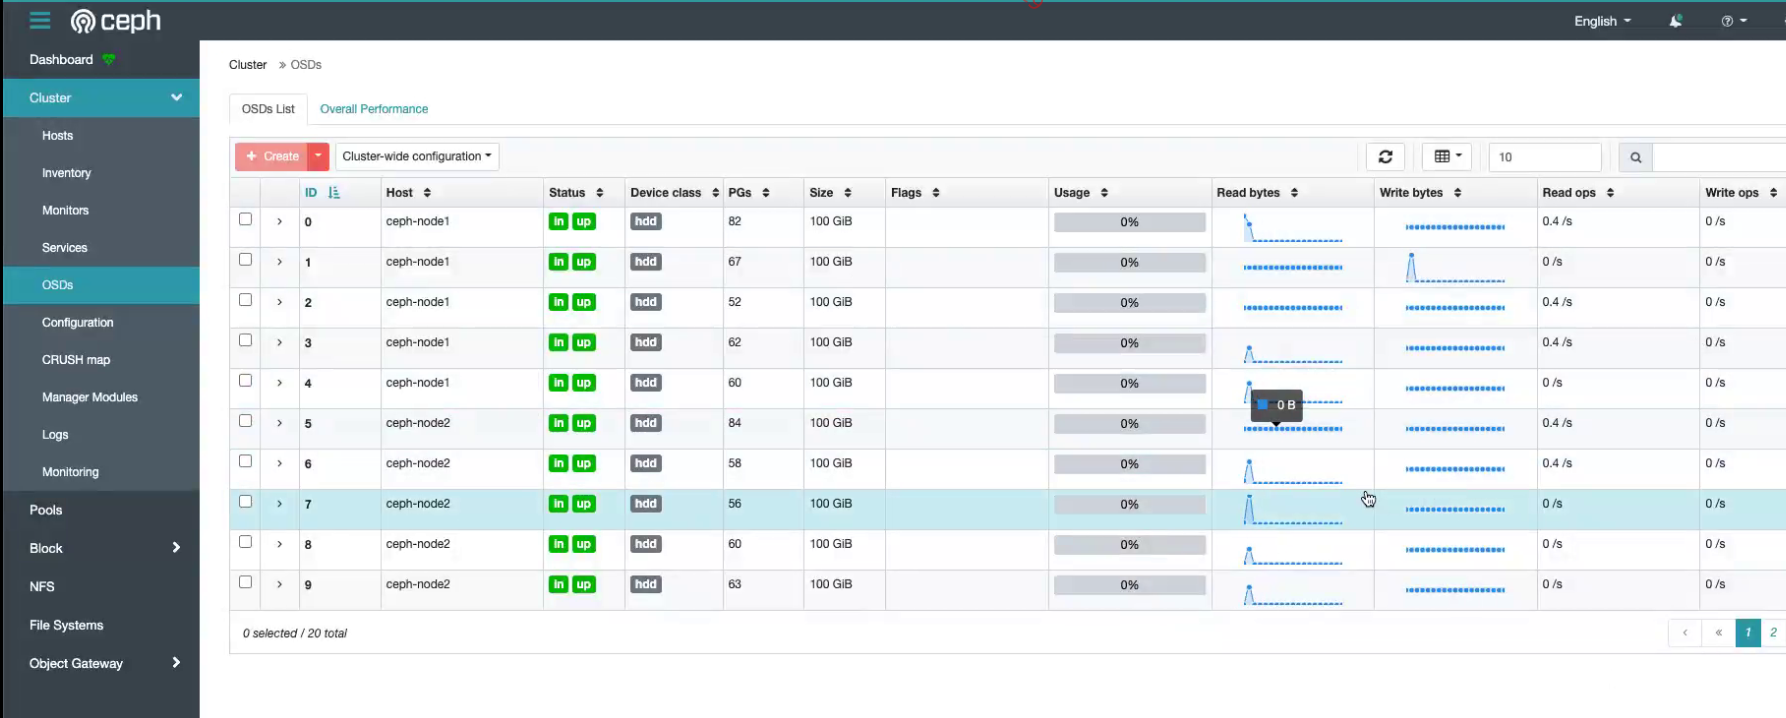1786x718 pixels.
Task: Select checkbox for OSD 7
Action: click(245, 502)
